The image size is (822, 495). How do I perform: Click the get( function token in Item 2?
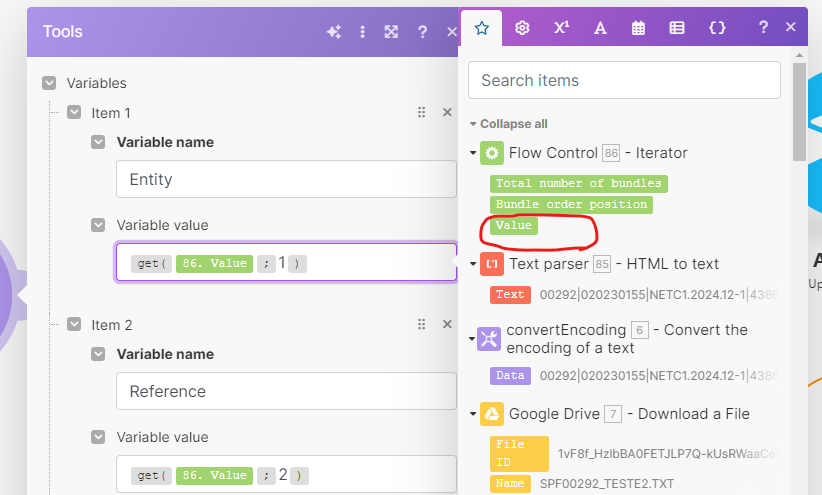(x=152, y=475)
